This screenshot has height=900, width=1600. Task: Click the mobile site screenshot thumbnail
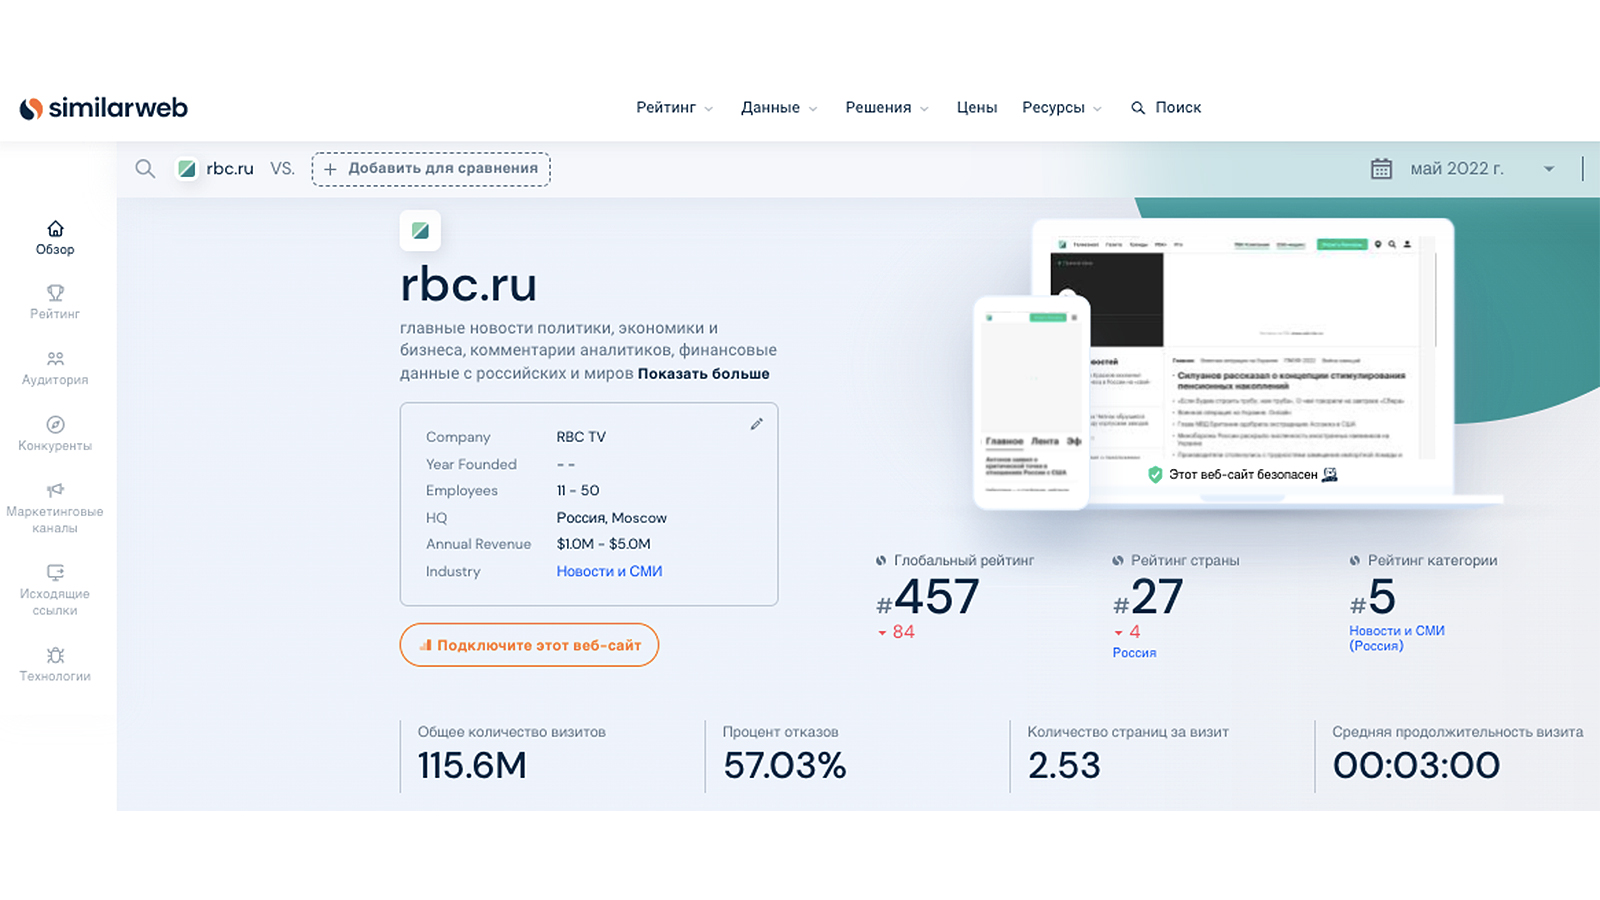[1031, 403]
